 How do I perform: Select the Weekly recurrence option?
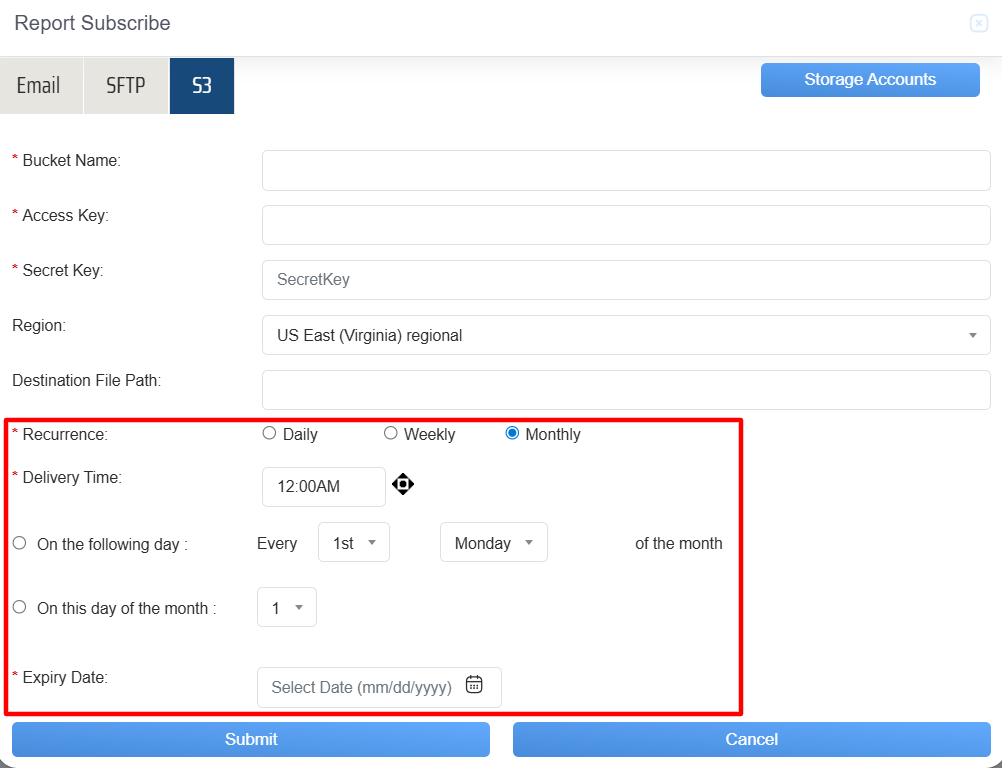(x=391, y=434)
